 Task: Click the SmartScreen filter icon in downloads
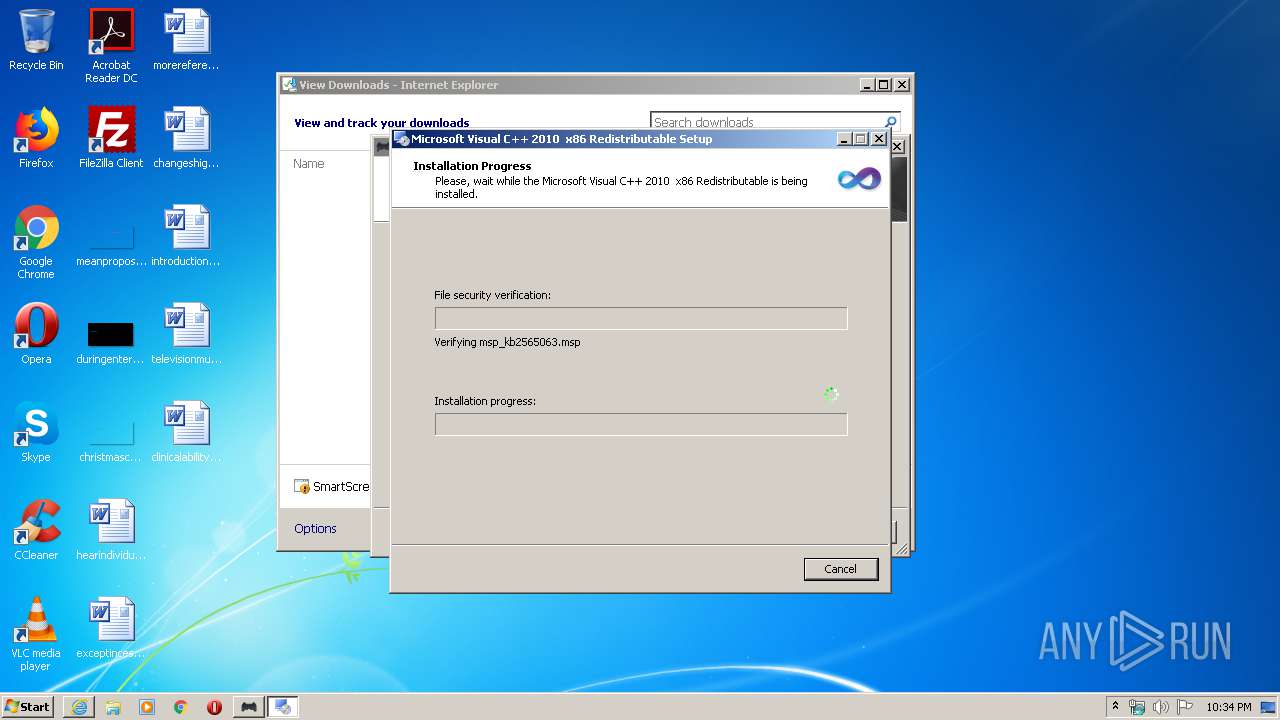pos(302,487)
